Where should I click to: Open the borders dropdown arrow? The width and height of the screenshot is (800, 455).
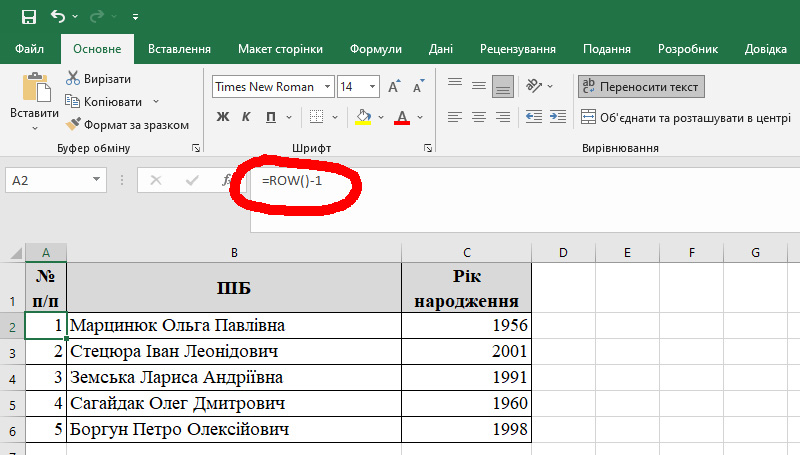tap(335, 117)
